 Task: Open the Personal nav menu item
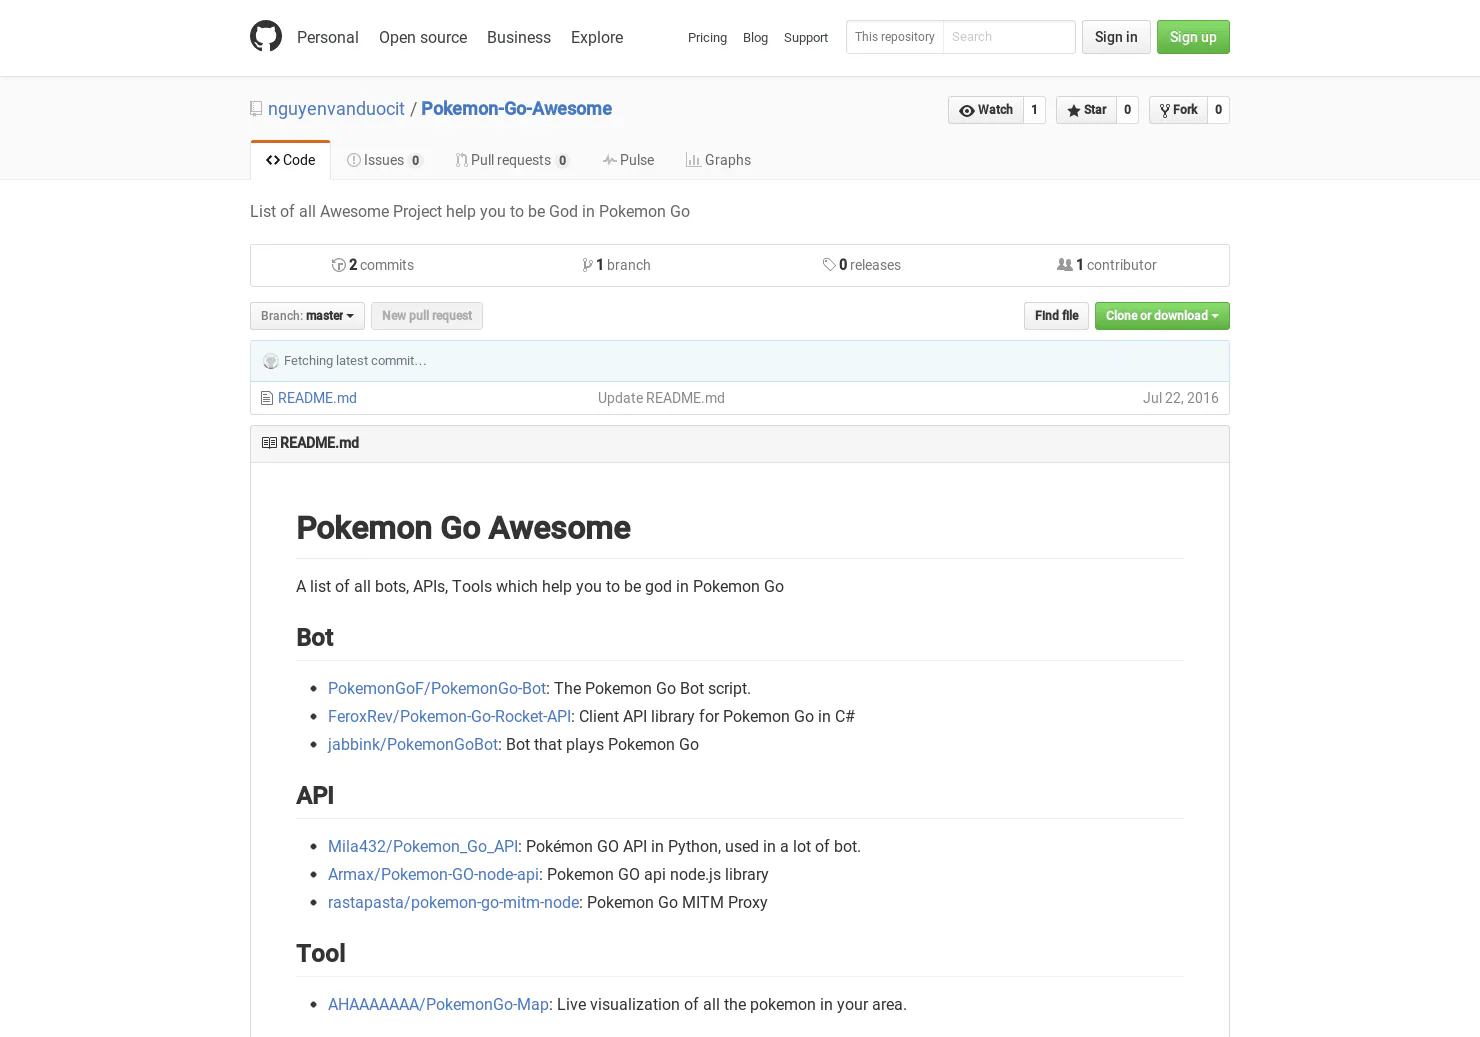(x=328, y=37)
